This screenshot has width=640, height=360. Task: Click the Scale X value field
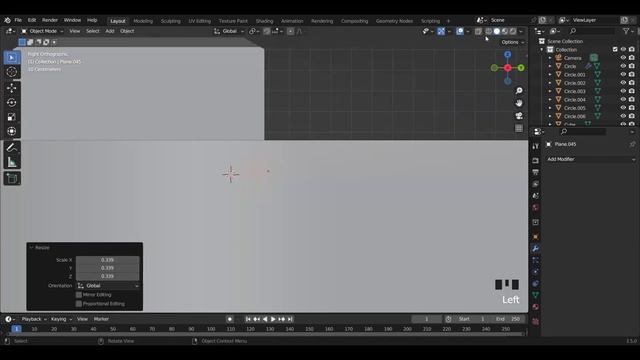[x=108, y=260]
